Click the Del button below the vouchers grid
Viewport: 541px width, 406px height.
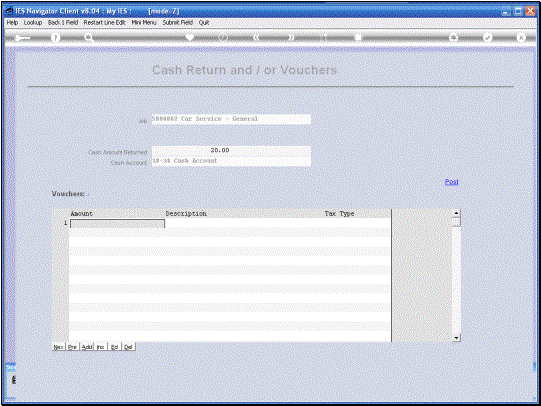[128, 347]
